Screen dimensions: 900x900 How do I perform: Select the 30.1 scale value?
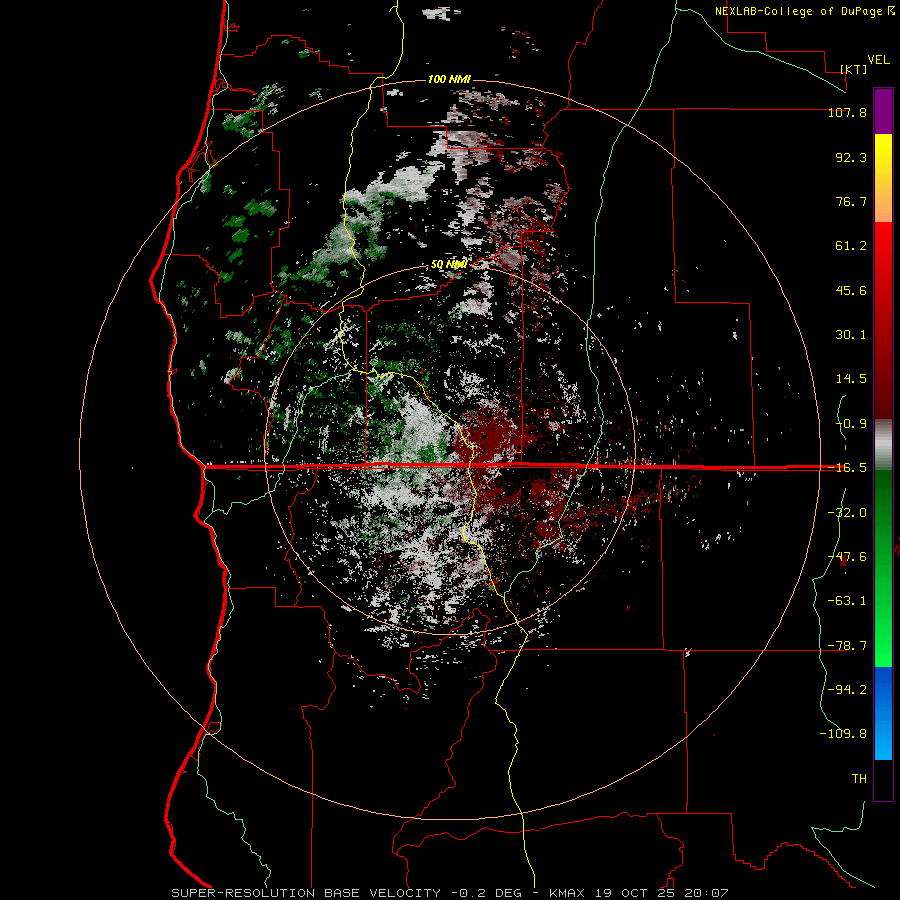(851, 335)
